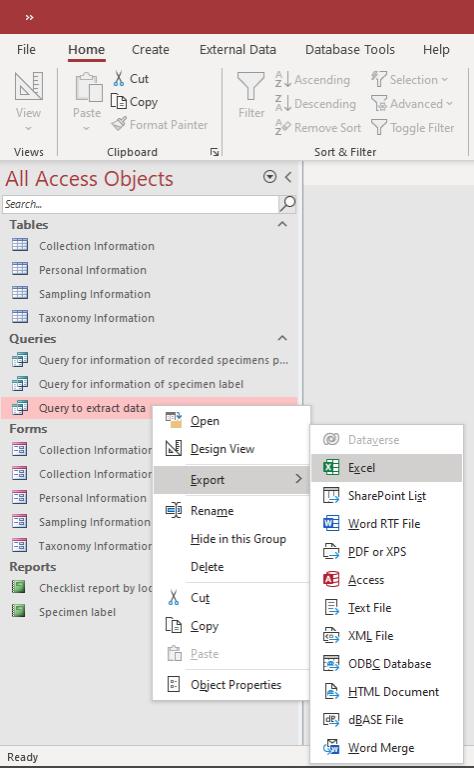This screenshot has height=768, width=474.
Task: Open Object Properties from context menu
Action: (231, 685)
